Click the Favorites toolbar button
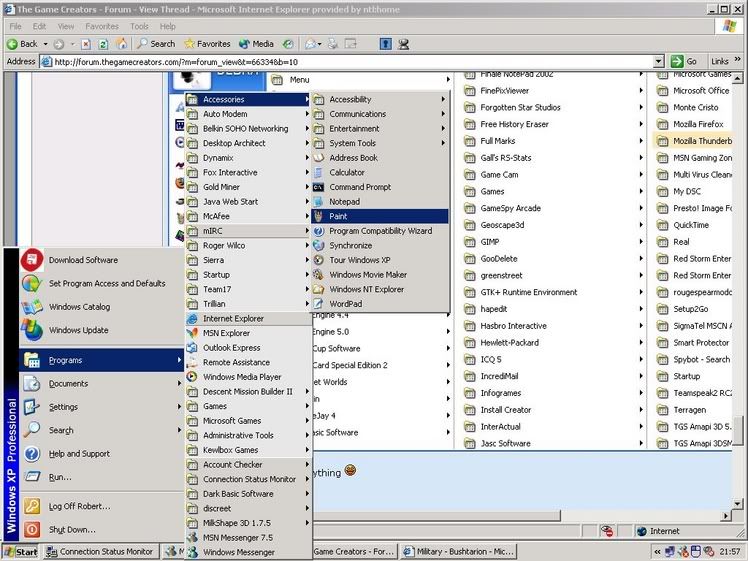Viewport: 748px width, 561px height. 208,44
